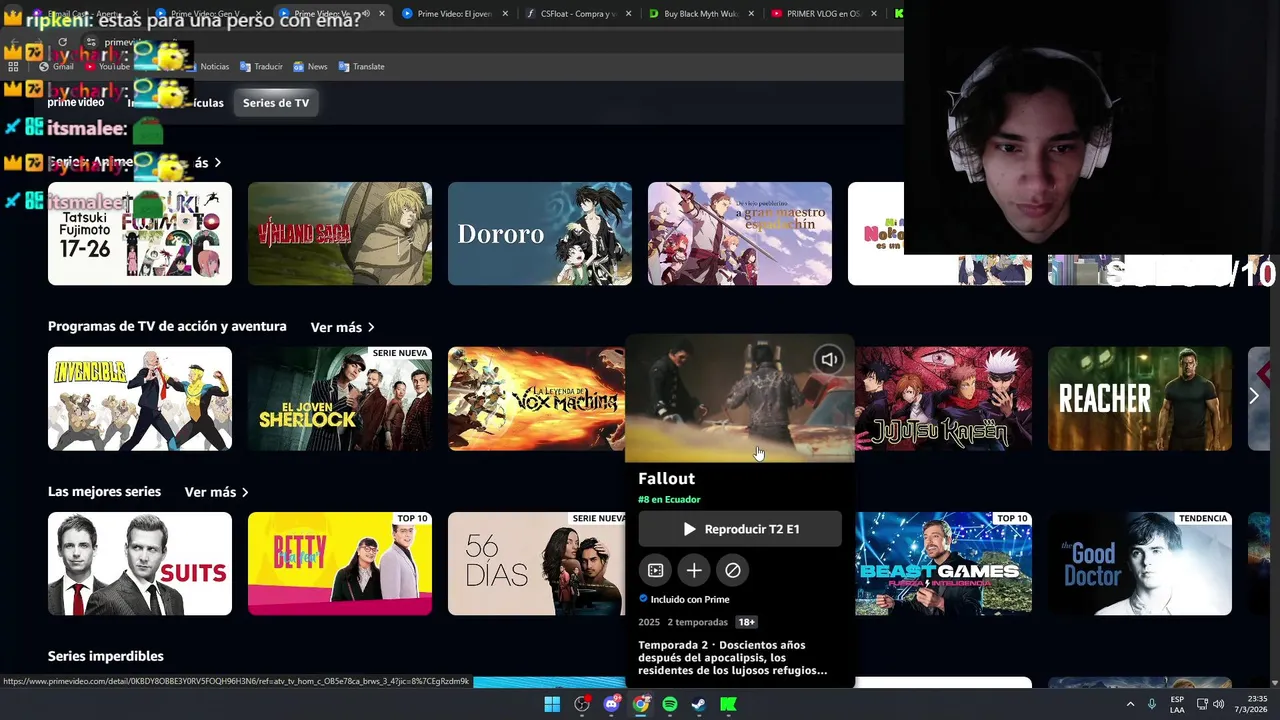This screenshot has width=1280, height=720.
Task: Mute the Fallout trailer preview sound
Action: pyautogui.click(x=829, y=360)
